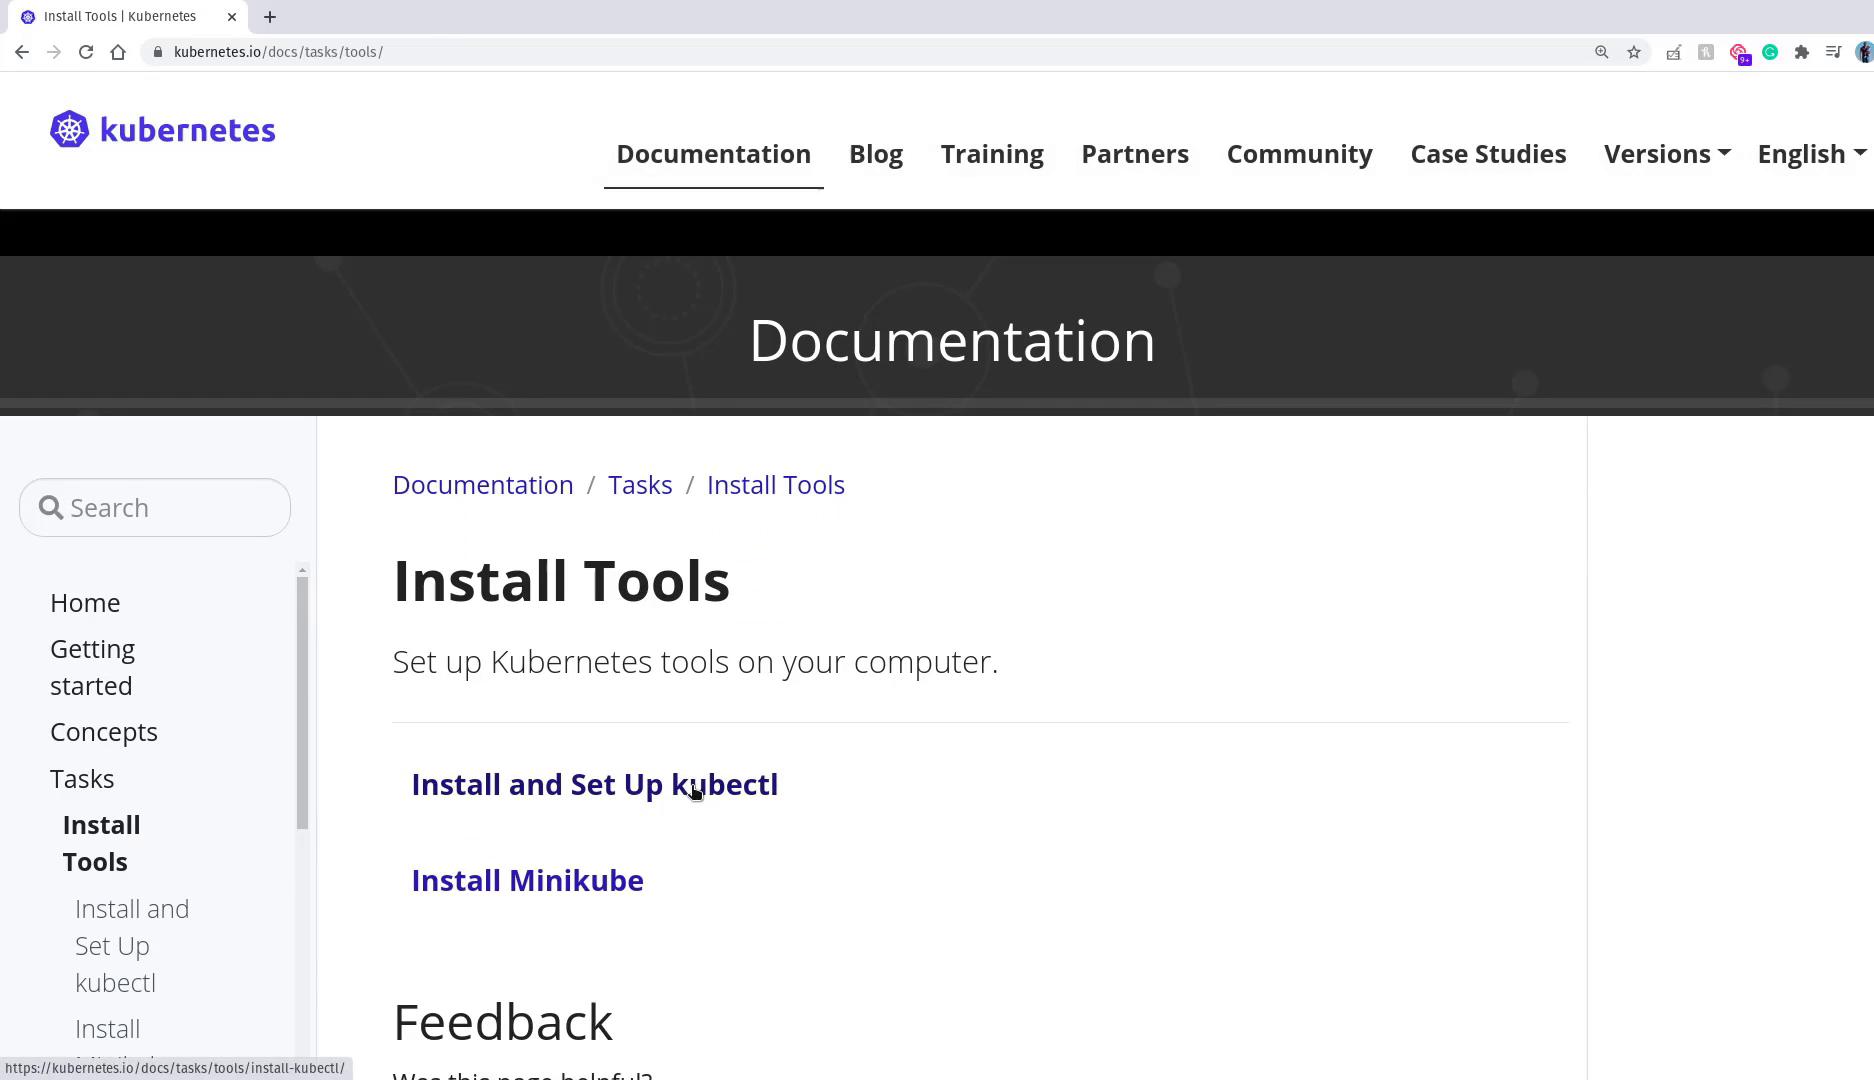Screen dimensions: 1874x1080
Task: Open the English language dropdown
Action: 1810,154
